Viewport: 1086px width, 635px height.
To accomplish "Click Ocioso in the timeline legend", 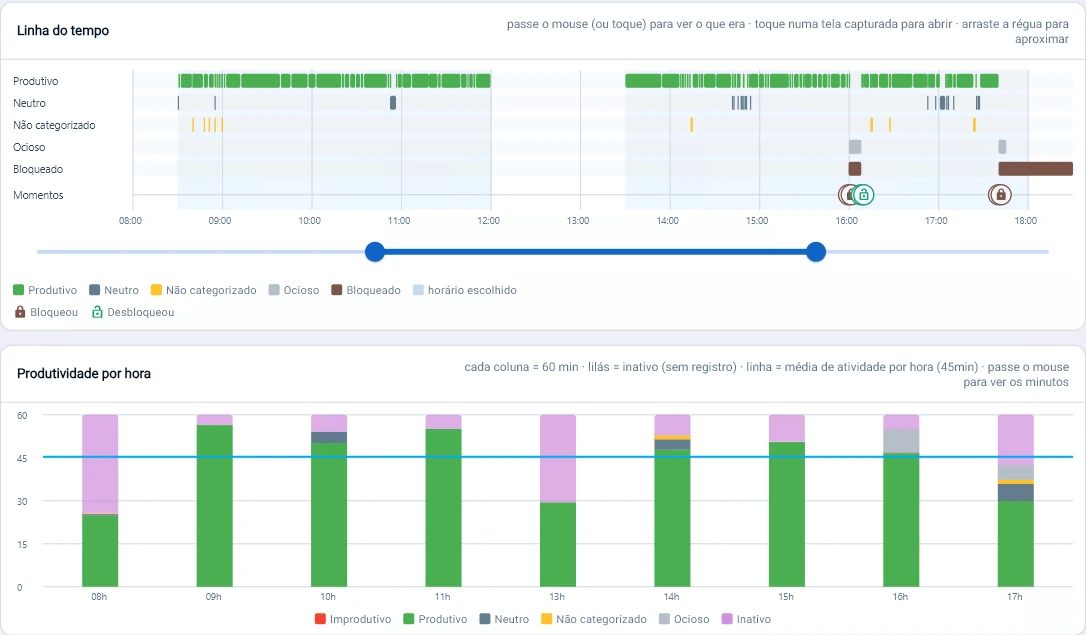I will point(294,290).
